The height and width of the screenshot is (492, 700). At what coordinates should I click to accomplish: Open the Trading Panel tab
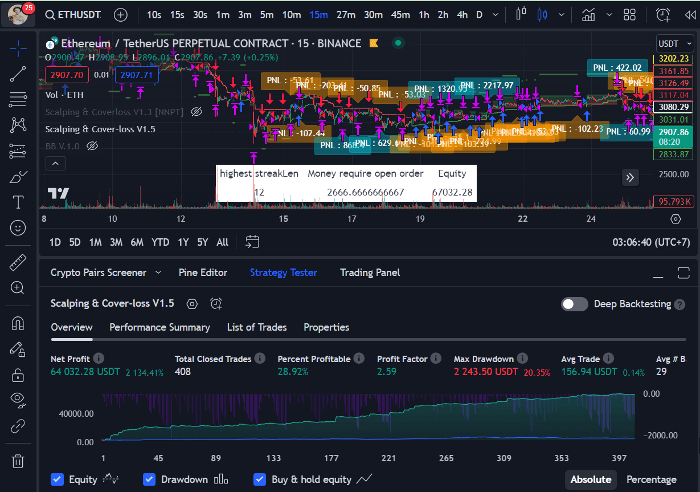[x=370, y=272]
